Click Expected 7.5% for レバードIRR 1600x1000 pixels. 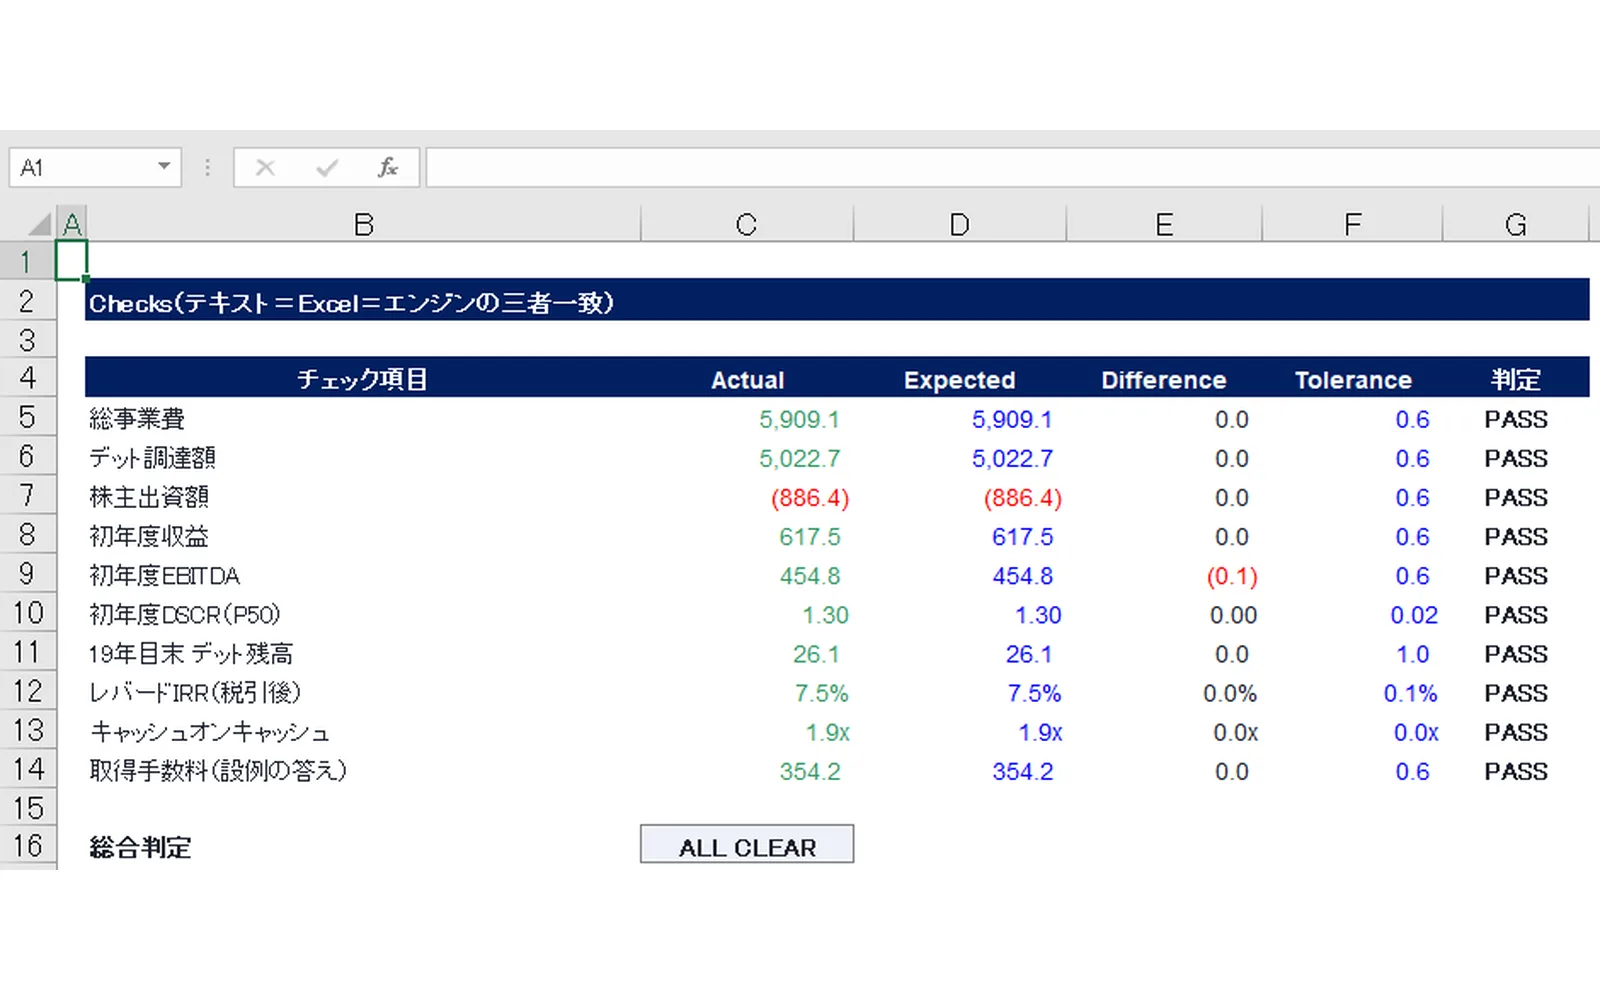click(960, 692)
